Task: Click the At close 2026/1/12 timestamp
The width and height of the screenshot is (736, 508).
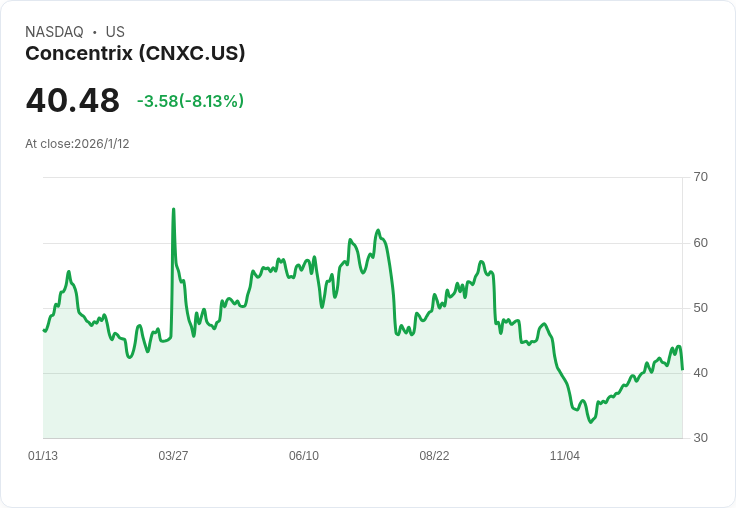Action: [77, 144]
